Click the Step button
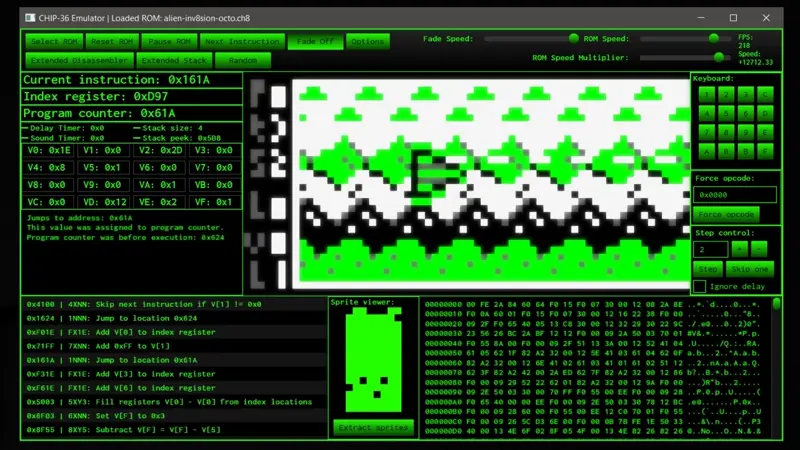The image size is (800, 450). pyautogui.click(x=708, y=269)
